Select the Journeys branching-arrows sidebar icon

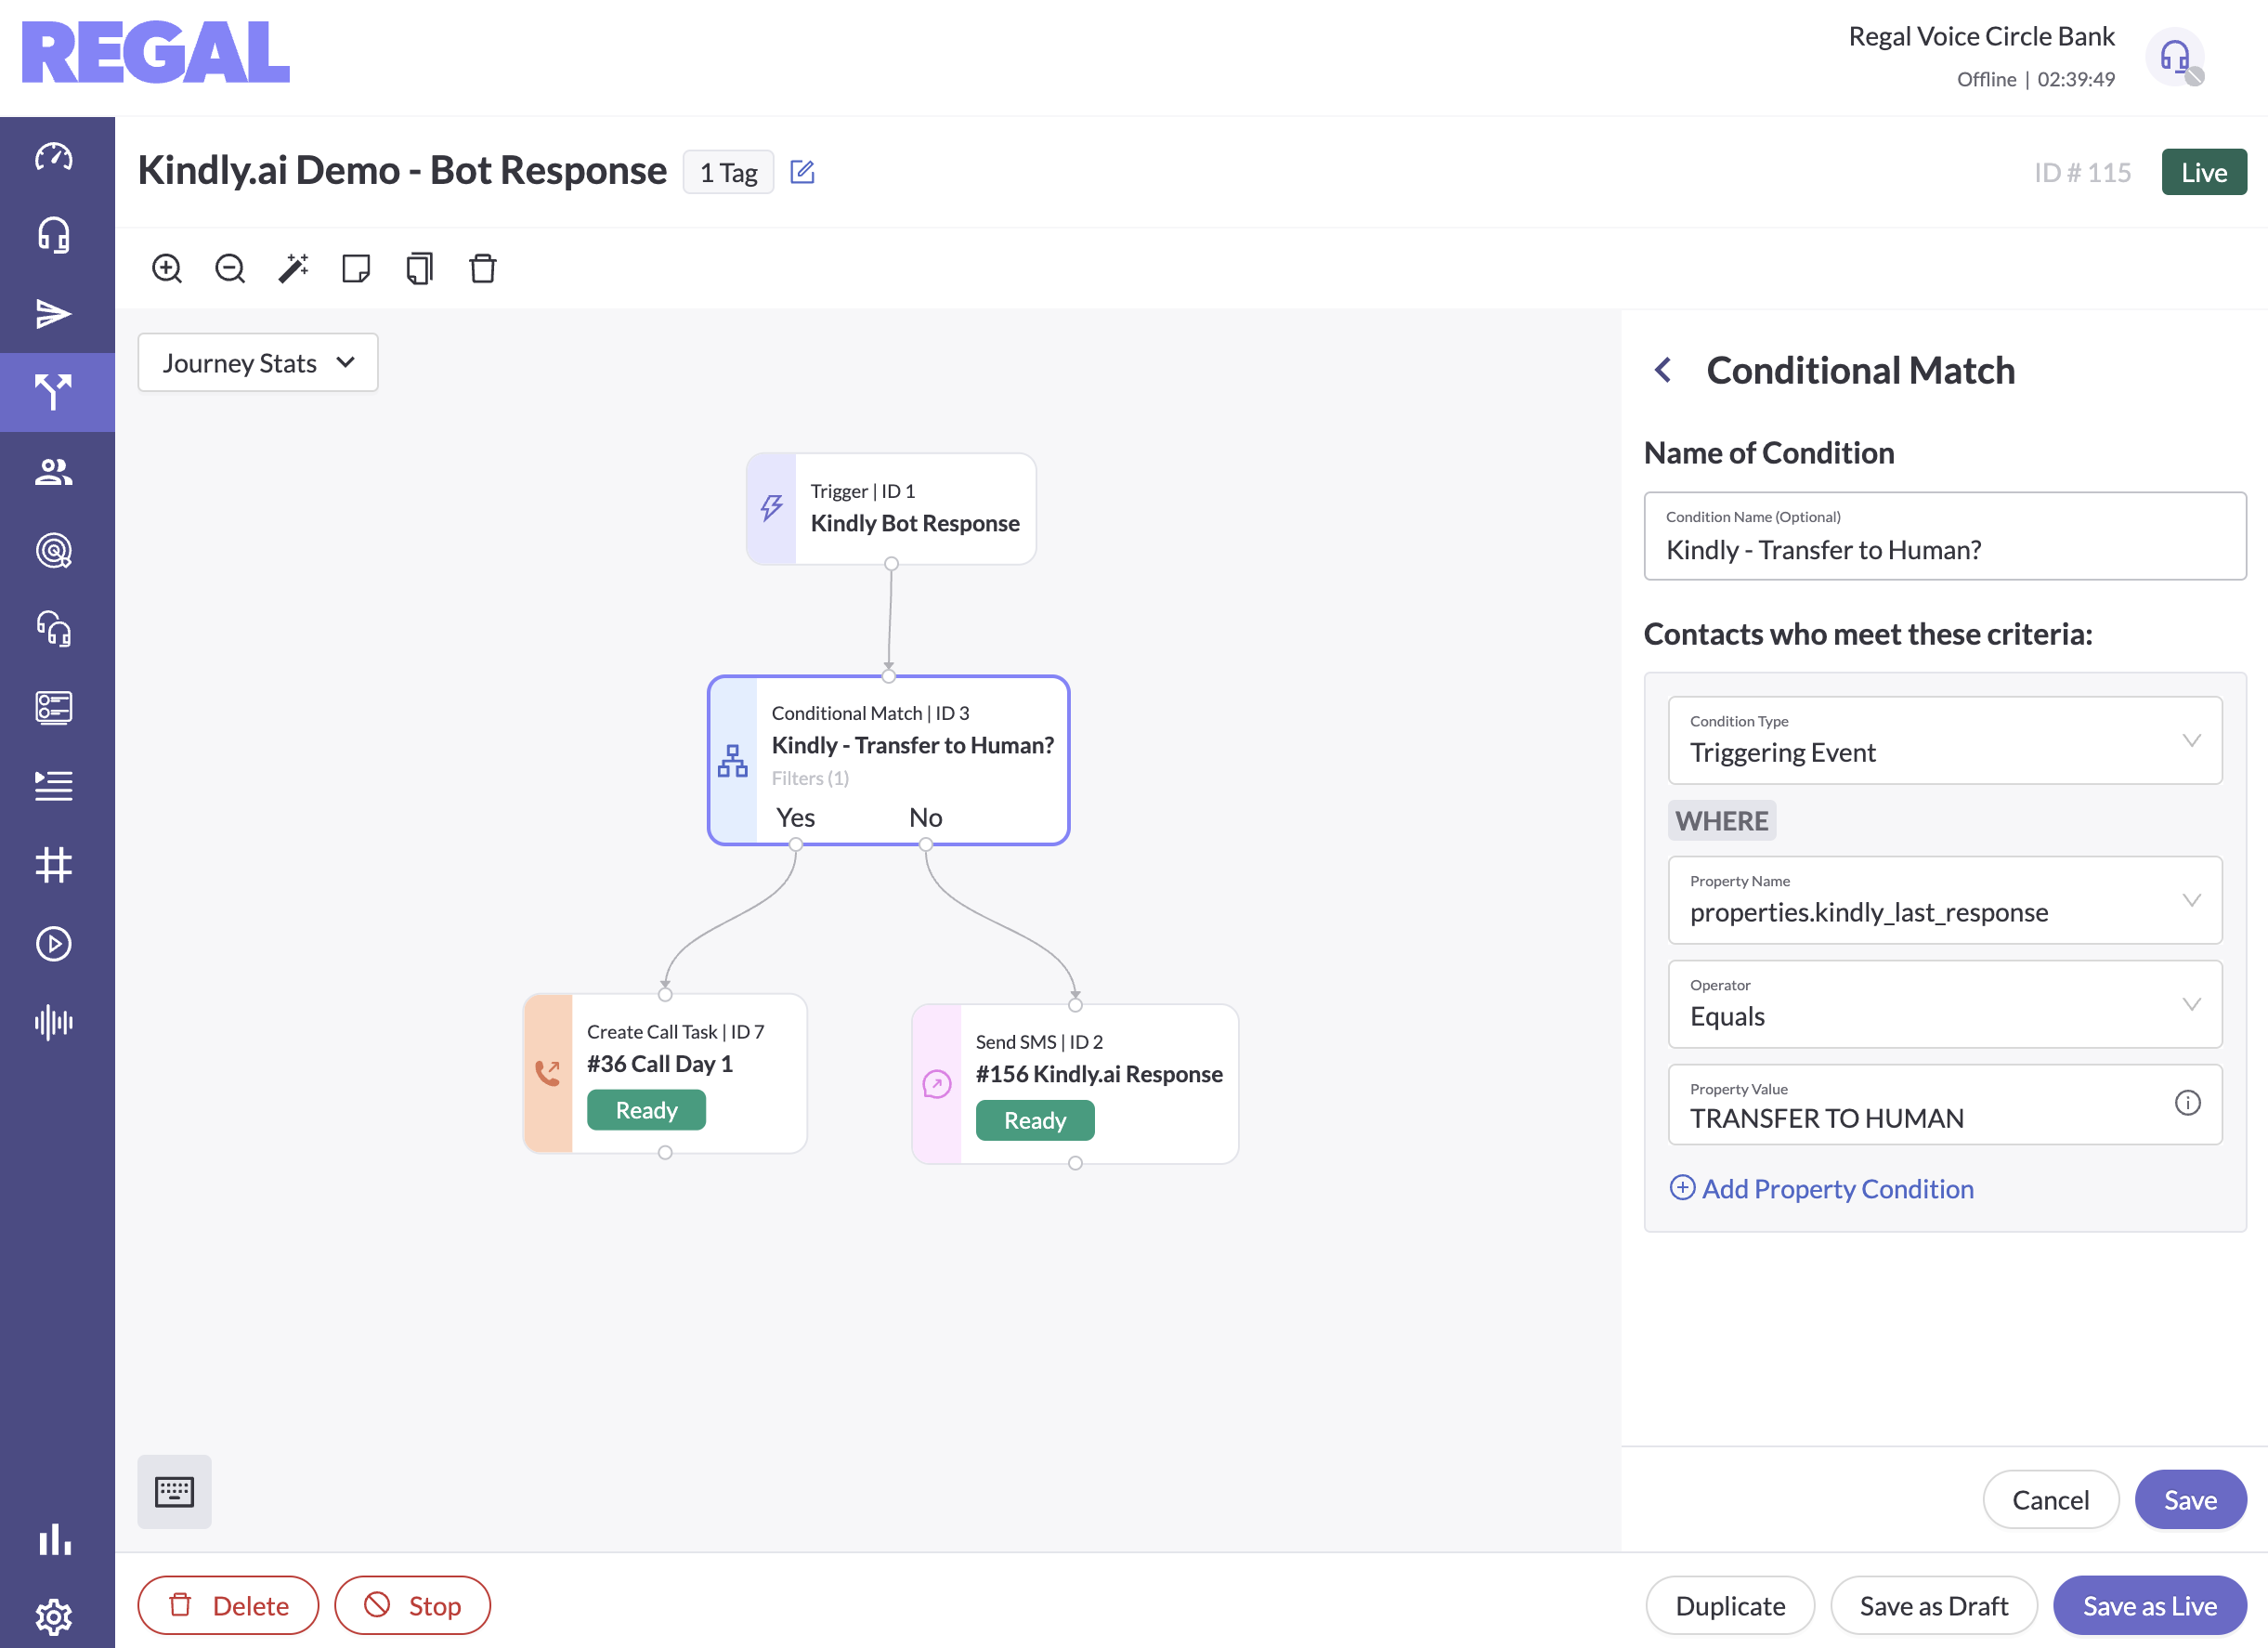54,392
